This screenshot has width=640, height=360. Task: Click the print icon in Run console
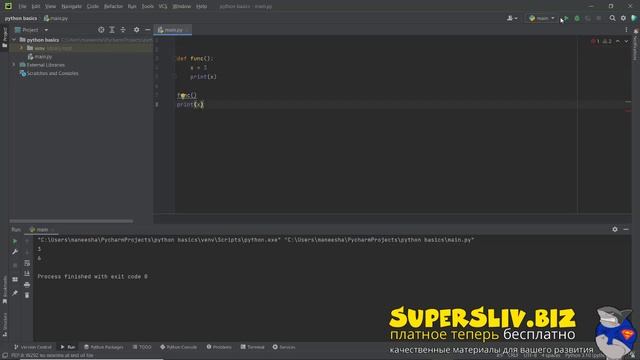point(27,284)
